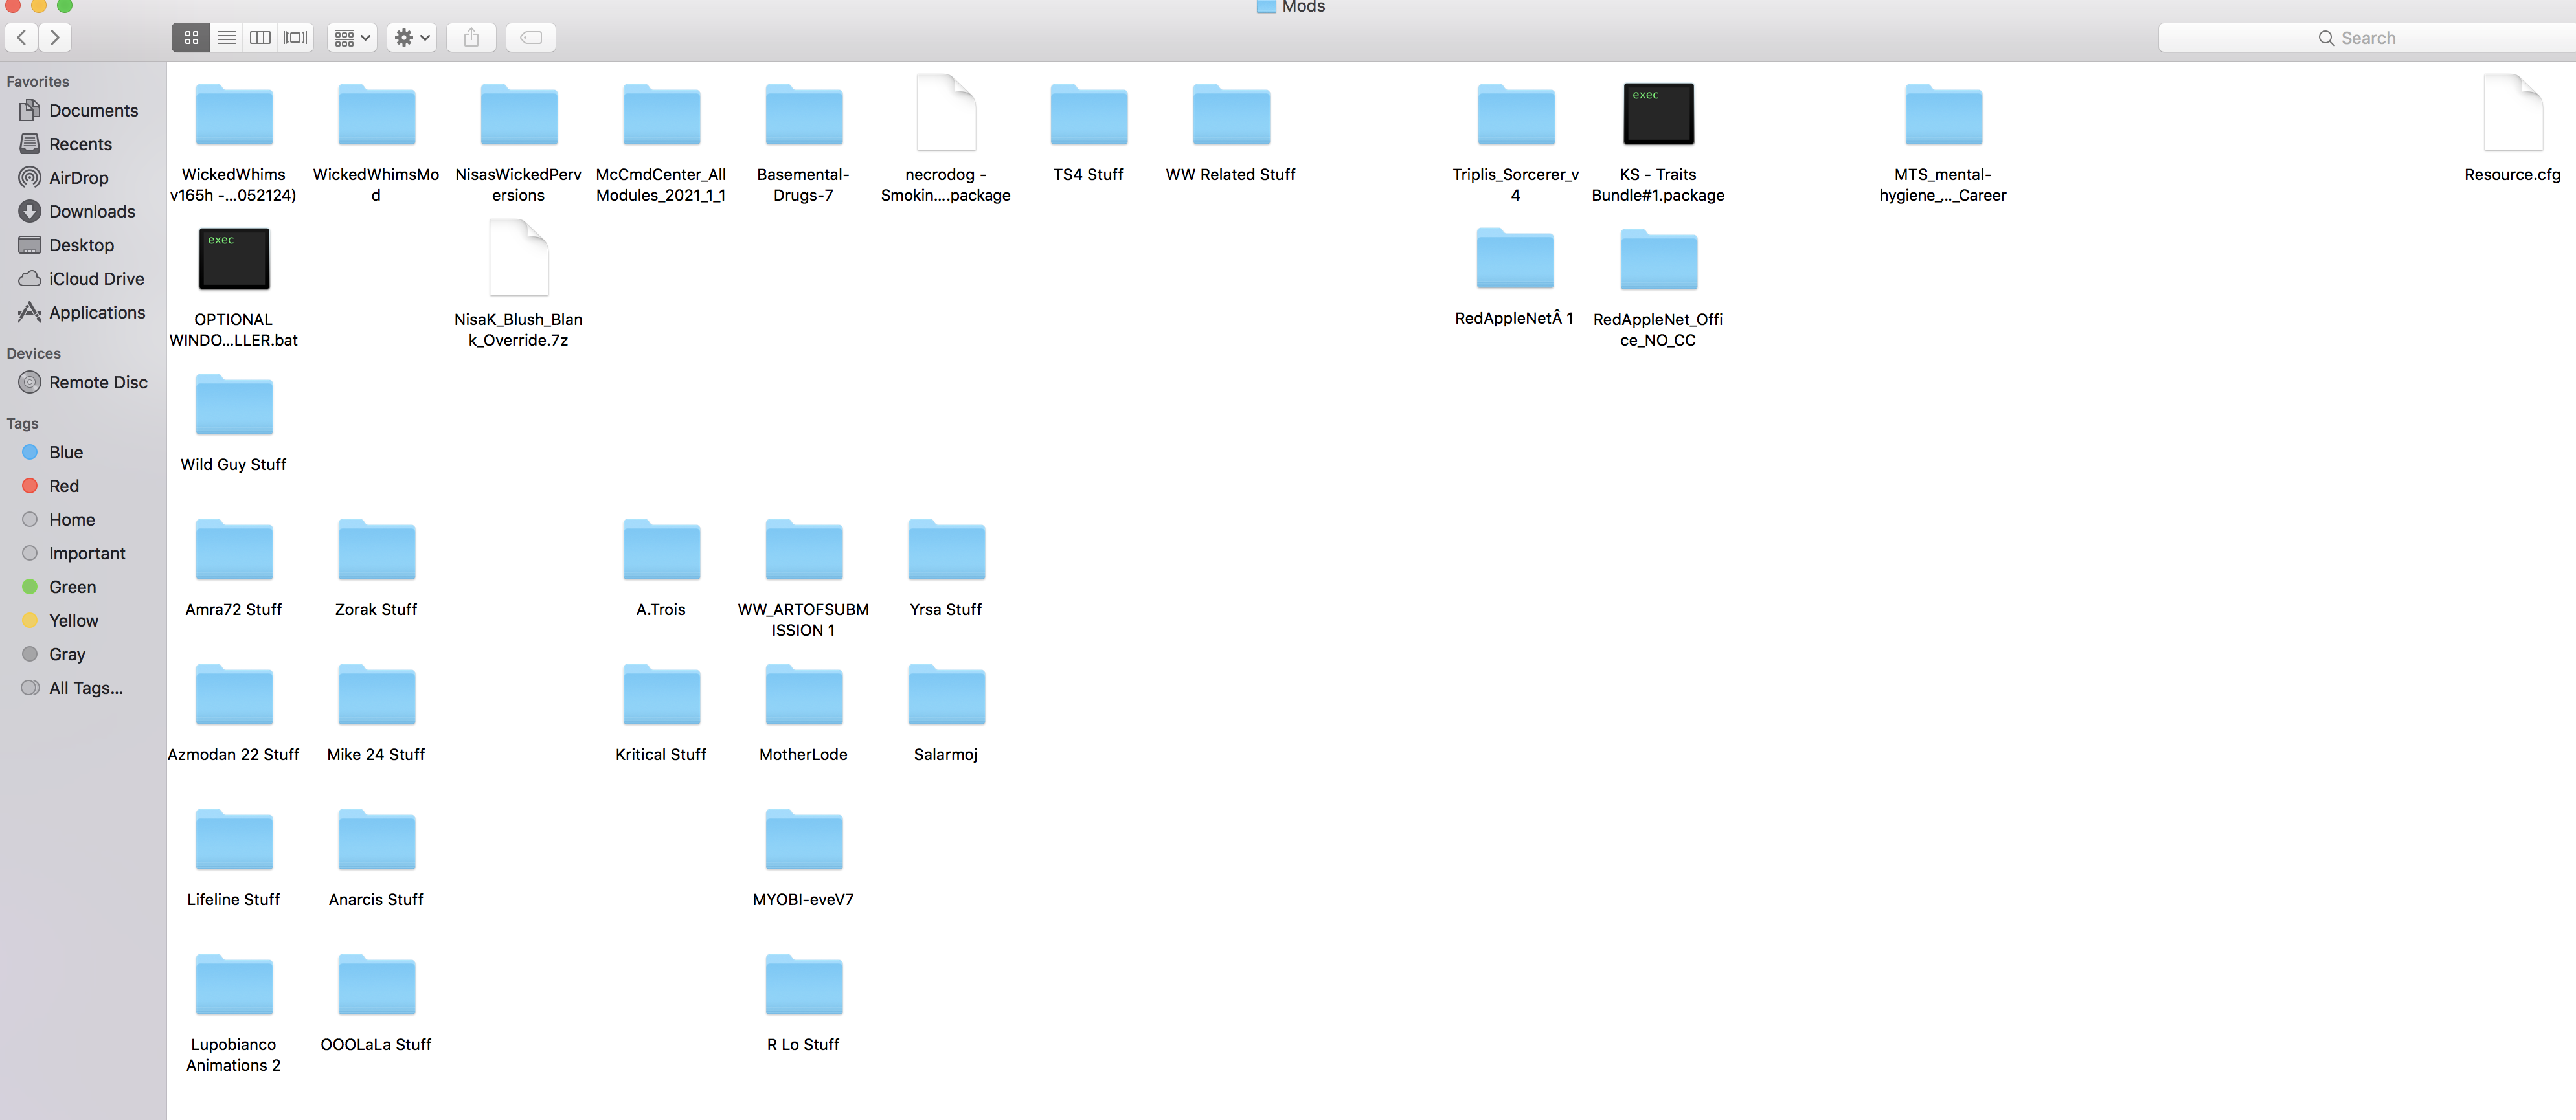This screenshot has height=1120, width=2576.
Task: Switch to list view mode
Action: (226, 38)
